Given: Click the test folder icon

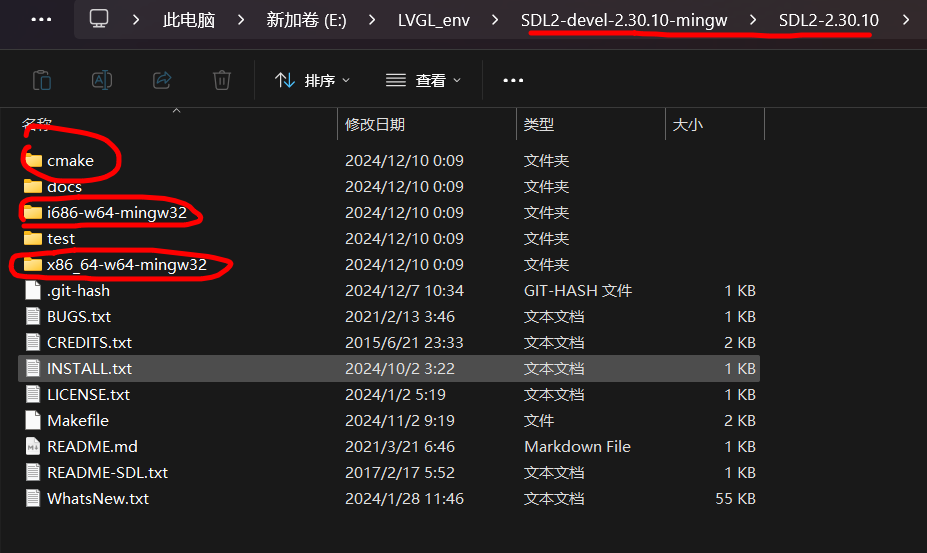Looking at the screenshot, I should [33, 238].
